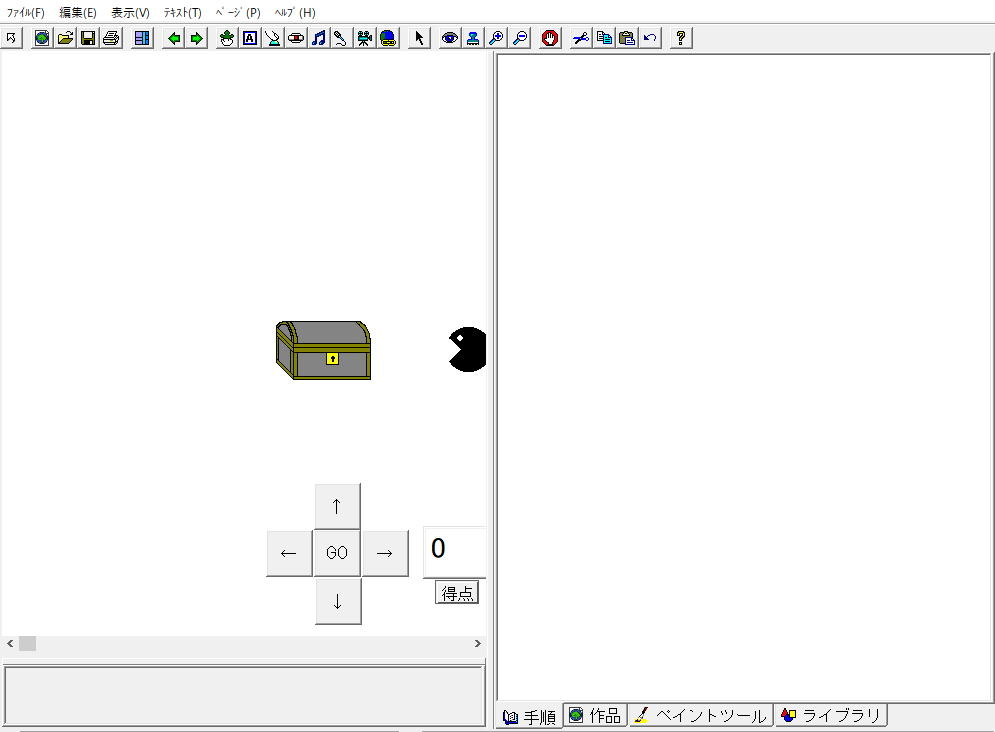Click the up arrow ↑ button
995x732 pixels.
click(337, 506)
